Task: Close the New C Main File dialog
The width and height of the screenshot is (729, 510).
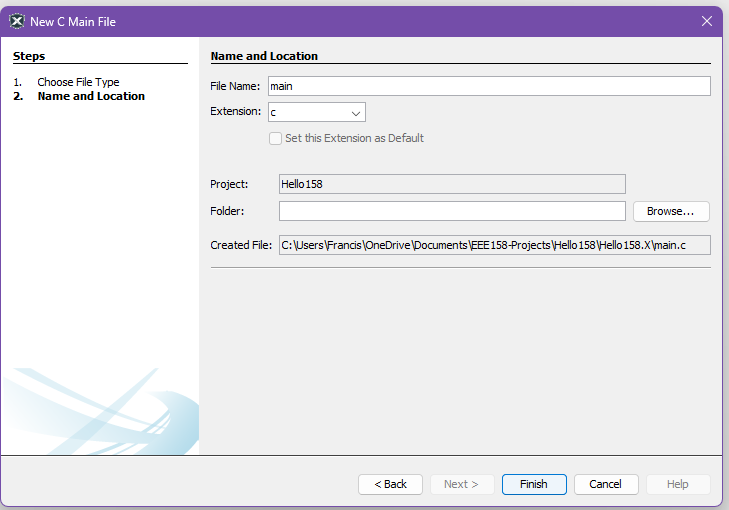Action: (707, 21)
